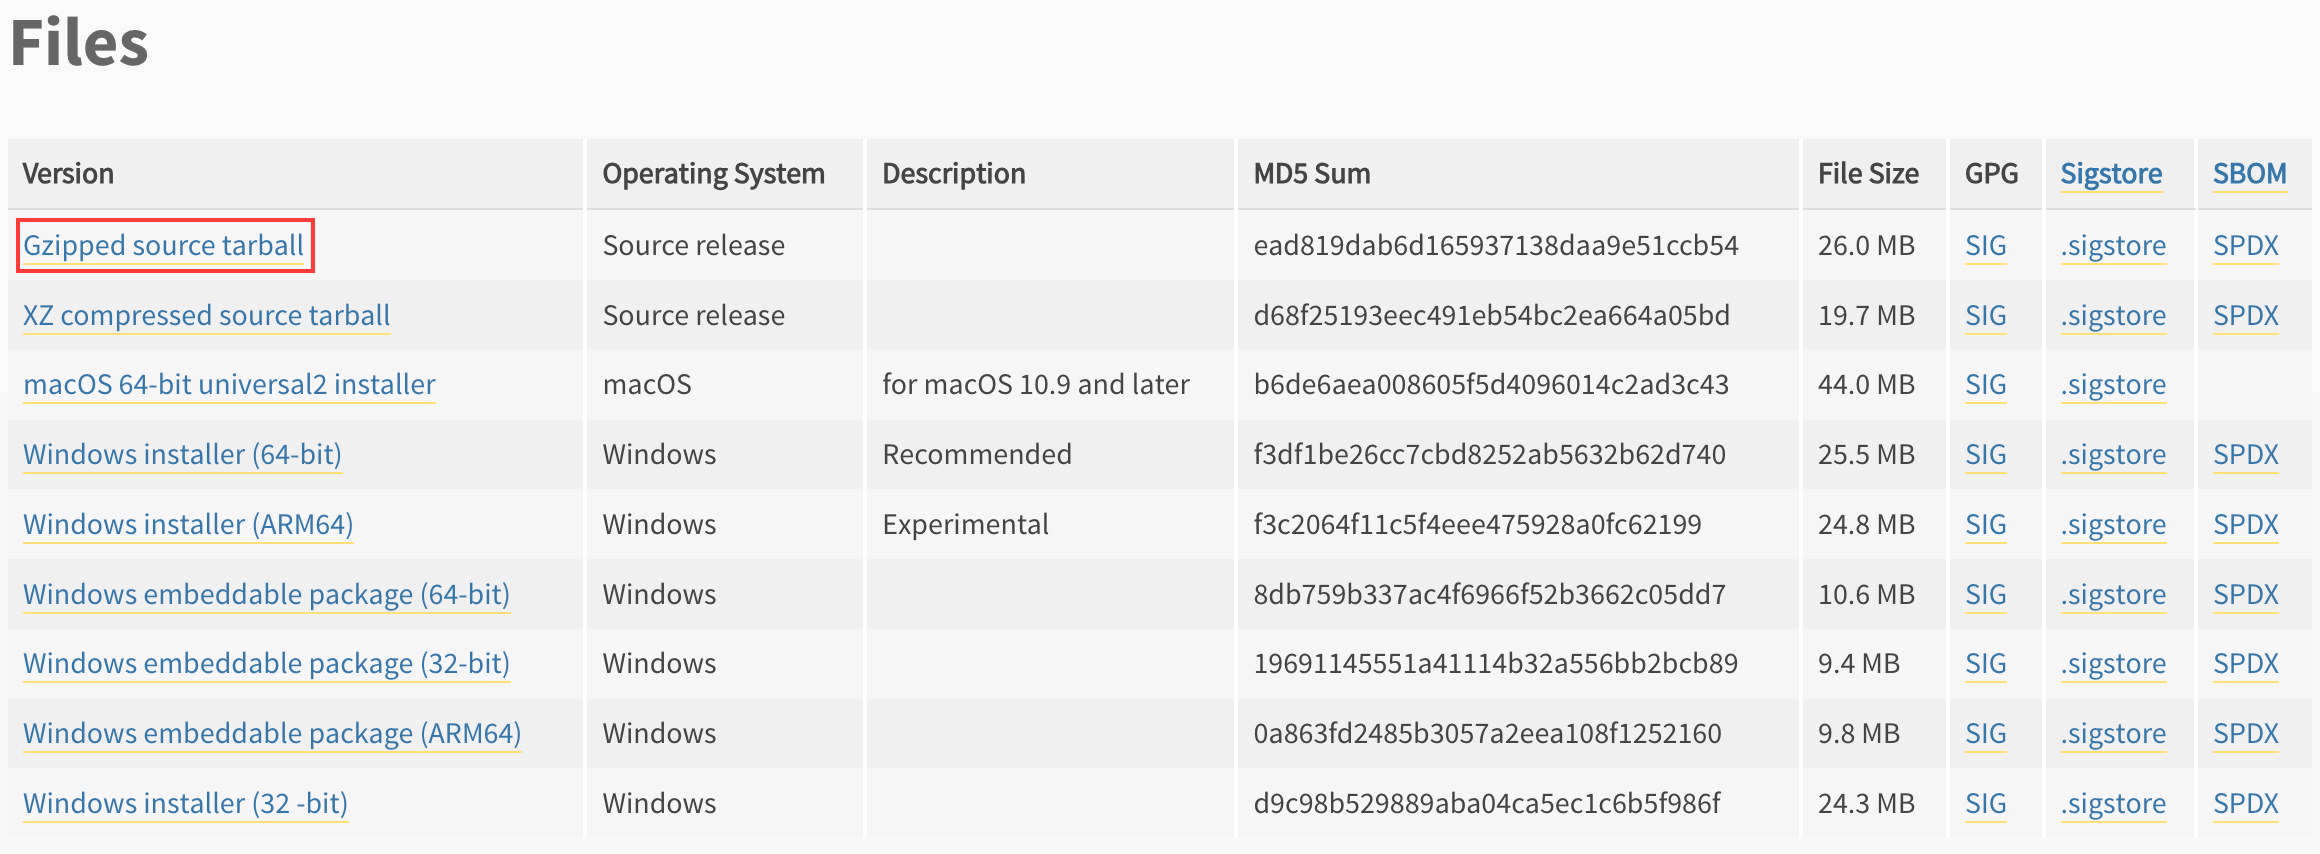This screenshot has width=2320, height=854.
Task: Select Windows installer (32-bit) download
Action: (x=185, y=804)
